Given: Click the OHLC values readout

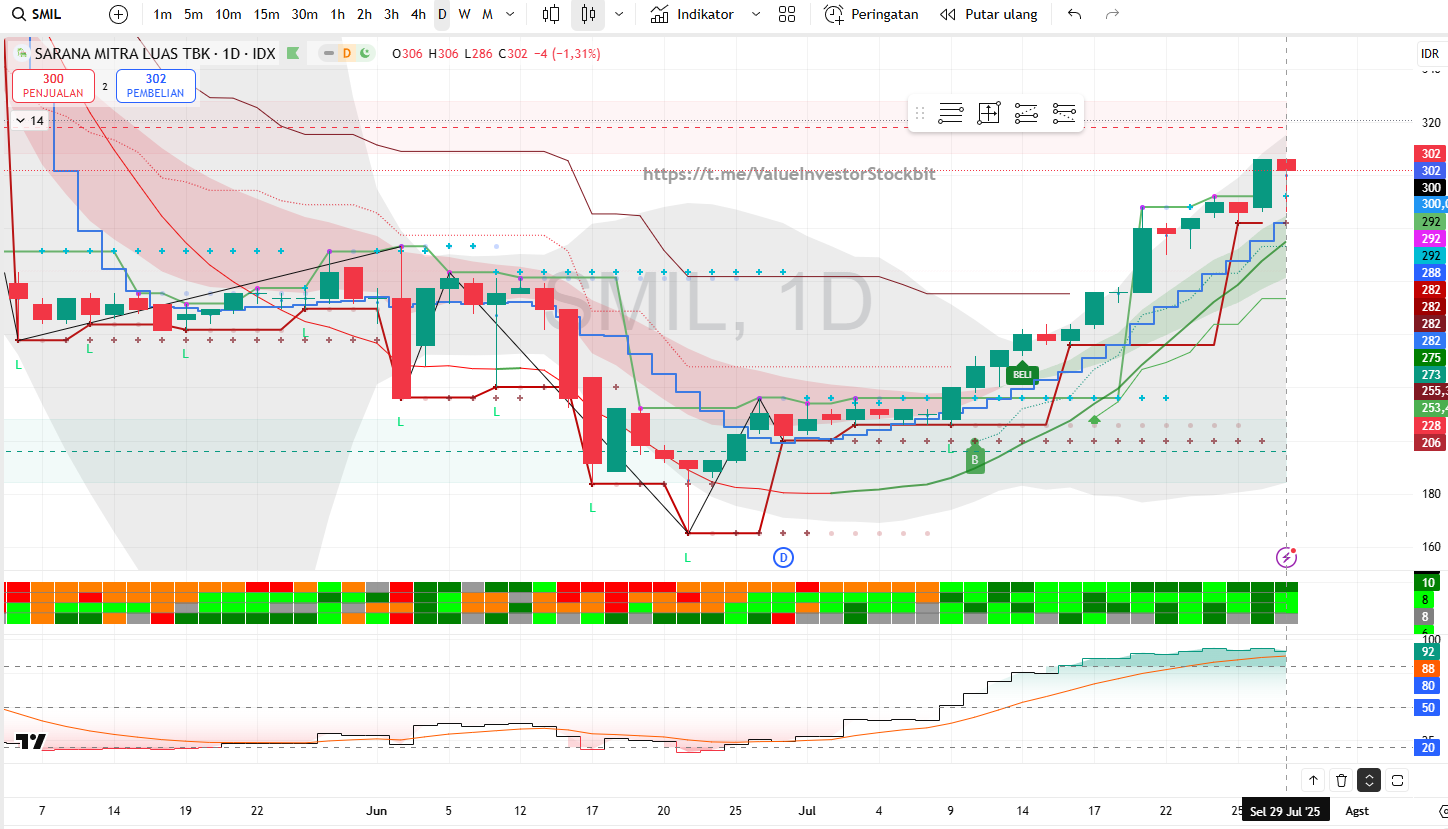Looking at the screenshot, I should coord(495,54).
